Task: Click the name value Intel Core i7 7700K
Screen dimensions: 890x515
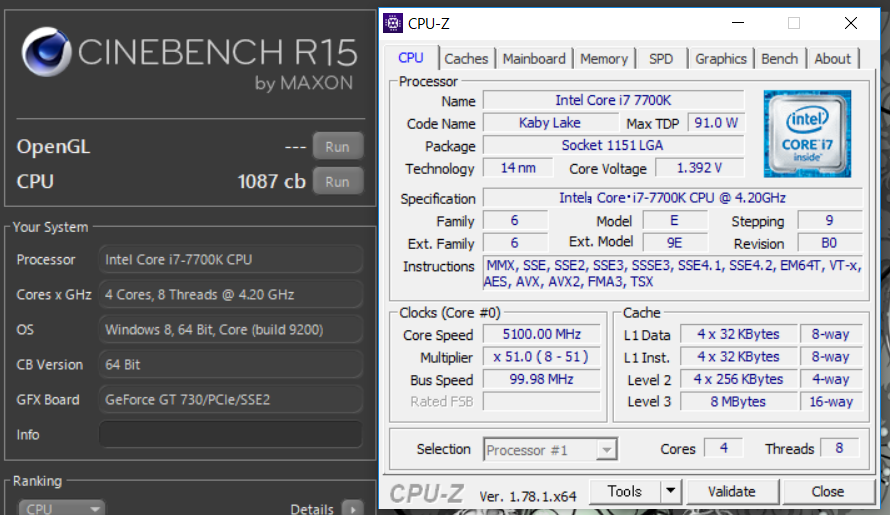Action: (613, 101)
